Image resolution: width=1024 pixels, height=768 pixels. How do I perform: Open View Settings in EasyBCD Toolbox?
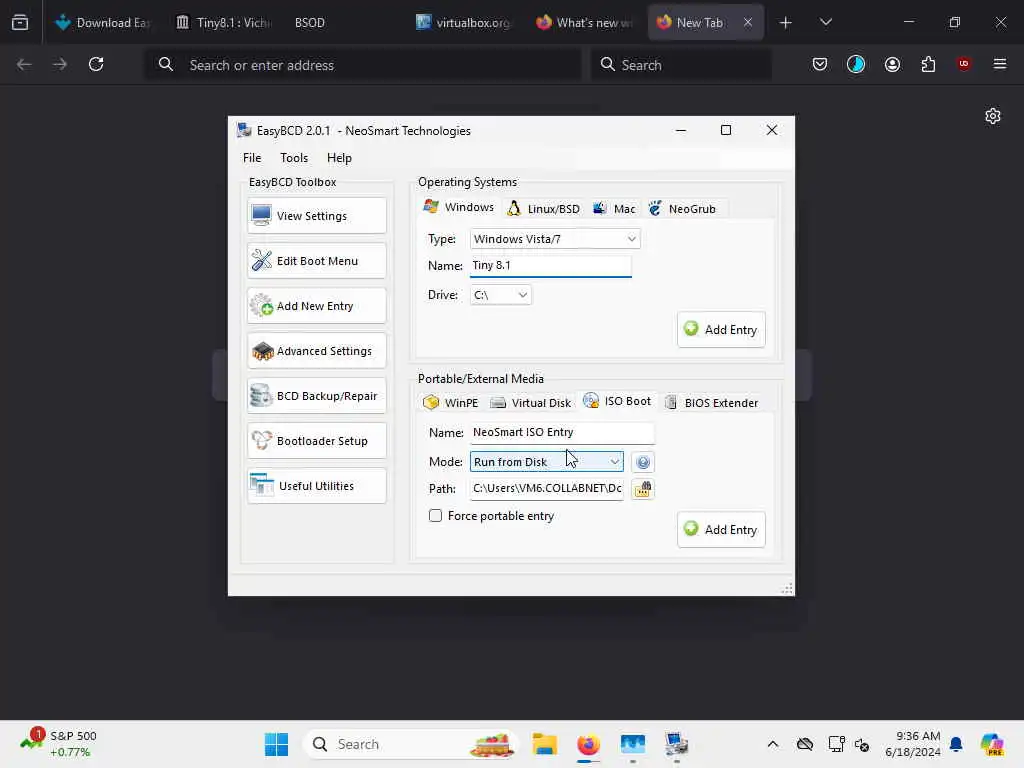(317, 216)
